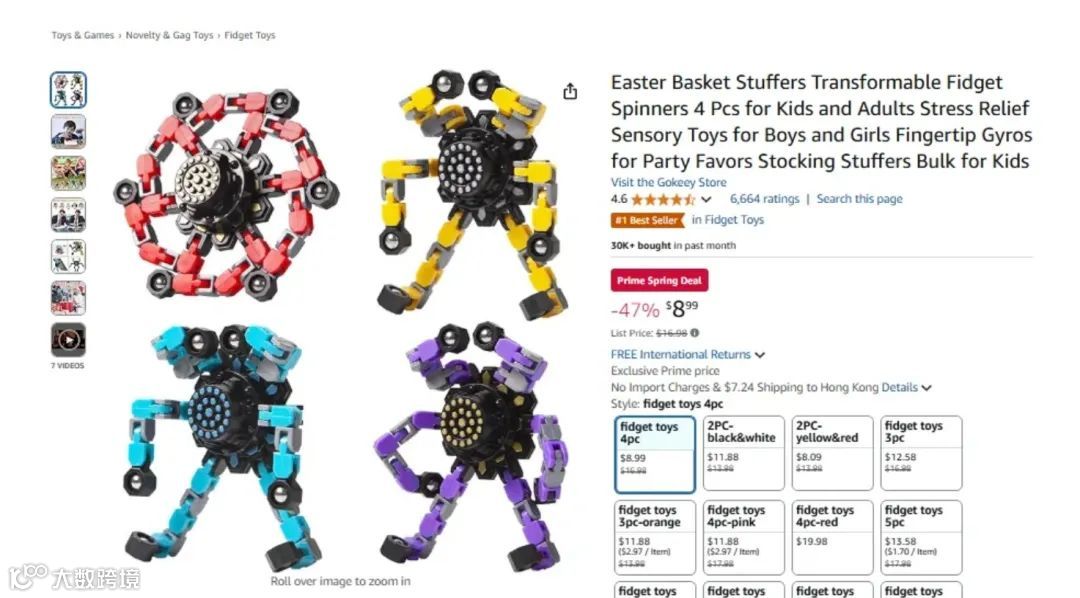Expand the rating breakdown chevron

(706, 200)
